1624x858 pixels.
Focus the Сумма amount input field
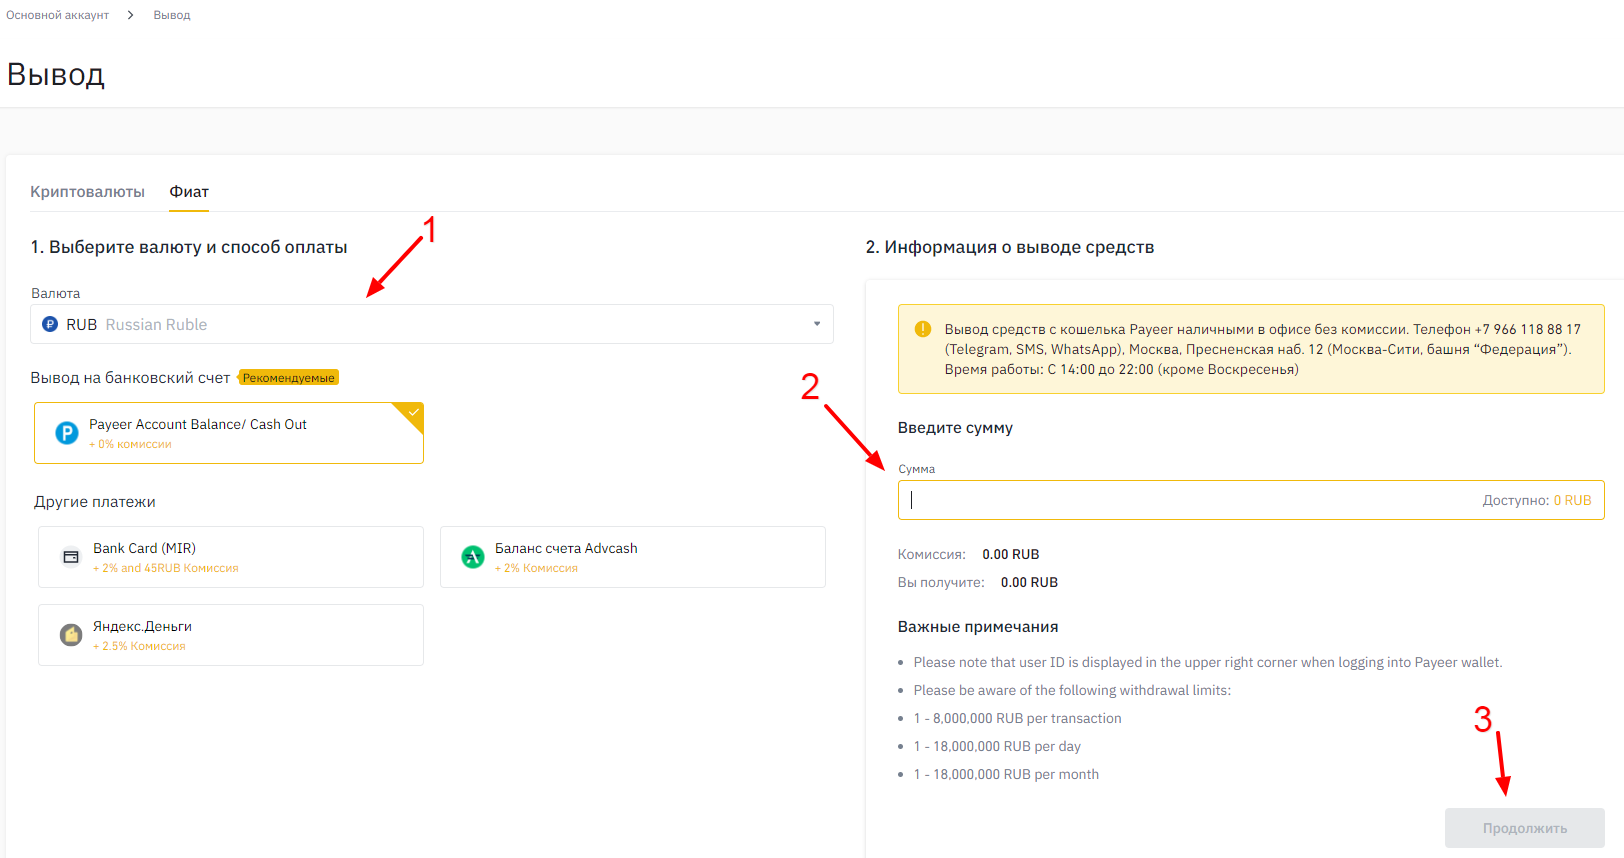click(x=1180, y=500)
